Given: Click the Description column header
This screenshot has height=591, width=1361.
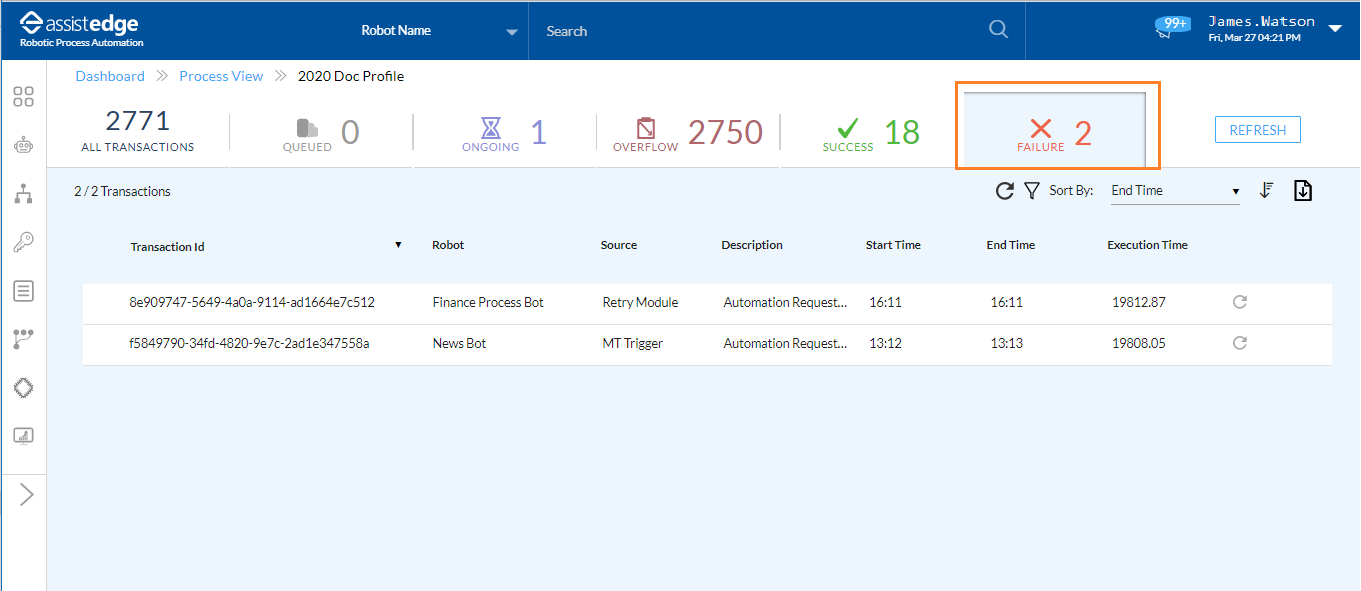Looking at the screenshot, I should point(752,245).
